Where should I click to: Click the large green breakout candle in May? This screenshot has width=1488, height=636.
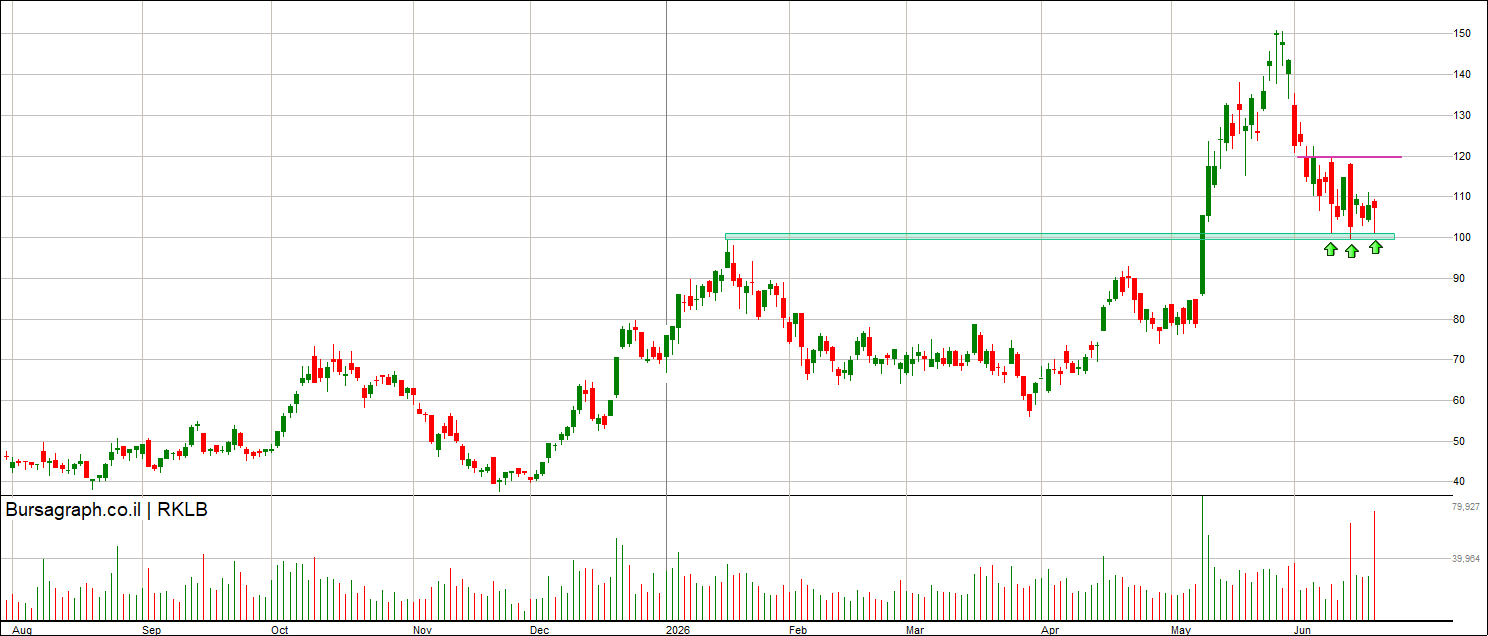point(1202,254)
